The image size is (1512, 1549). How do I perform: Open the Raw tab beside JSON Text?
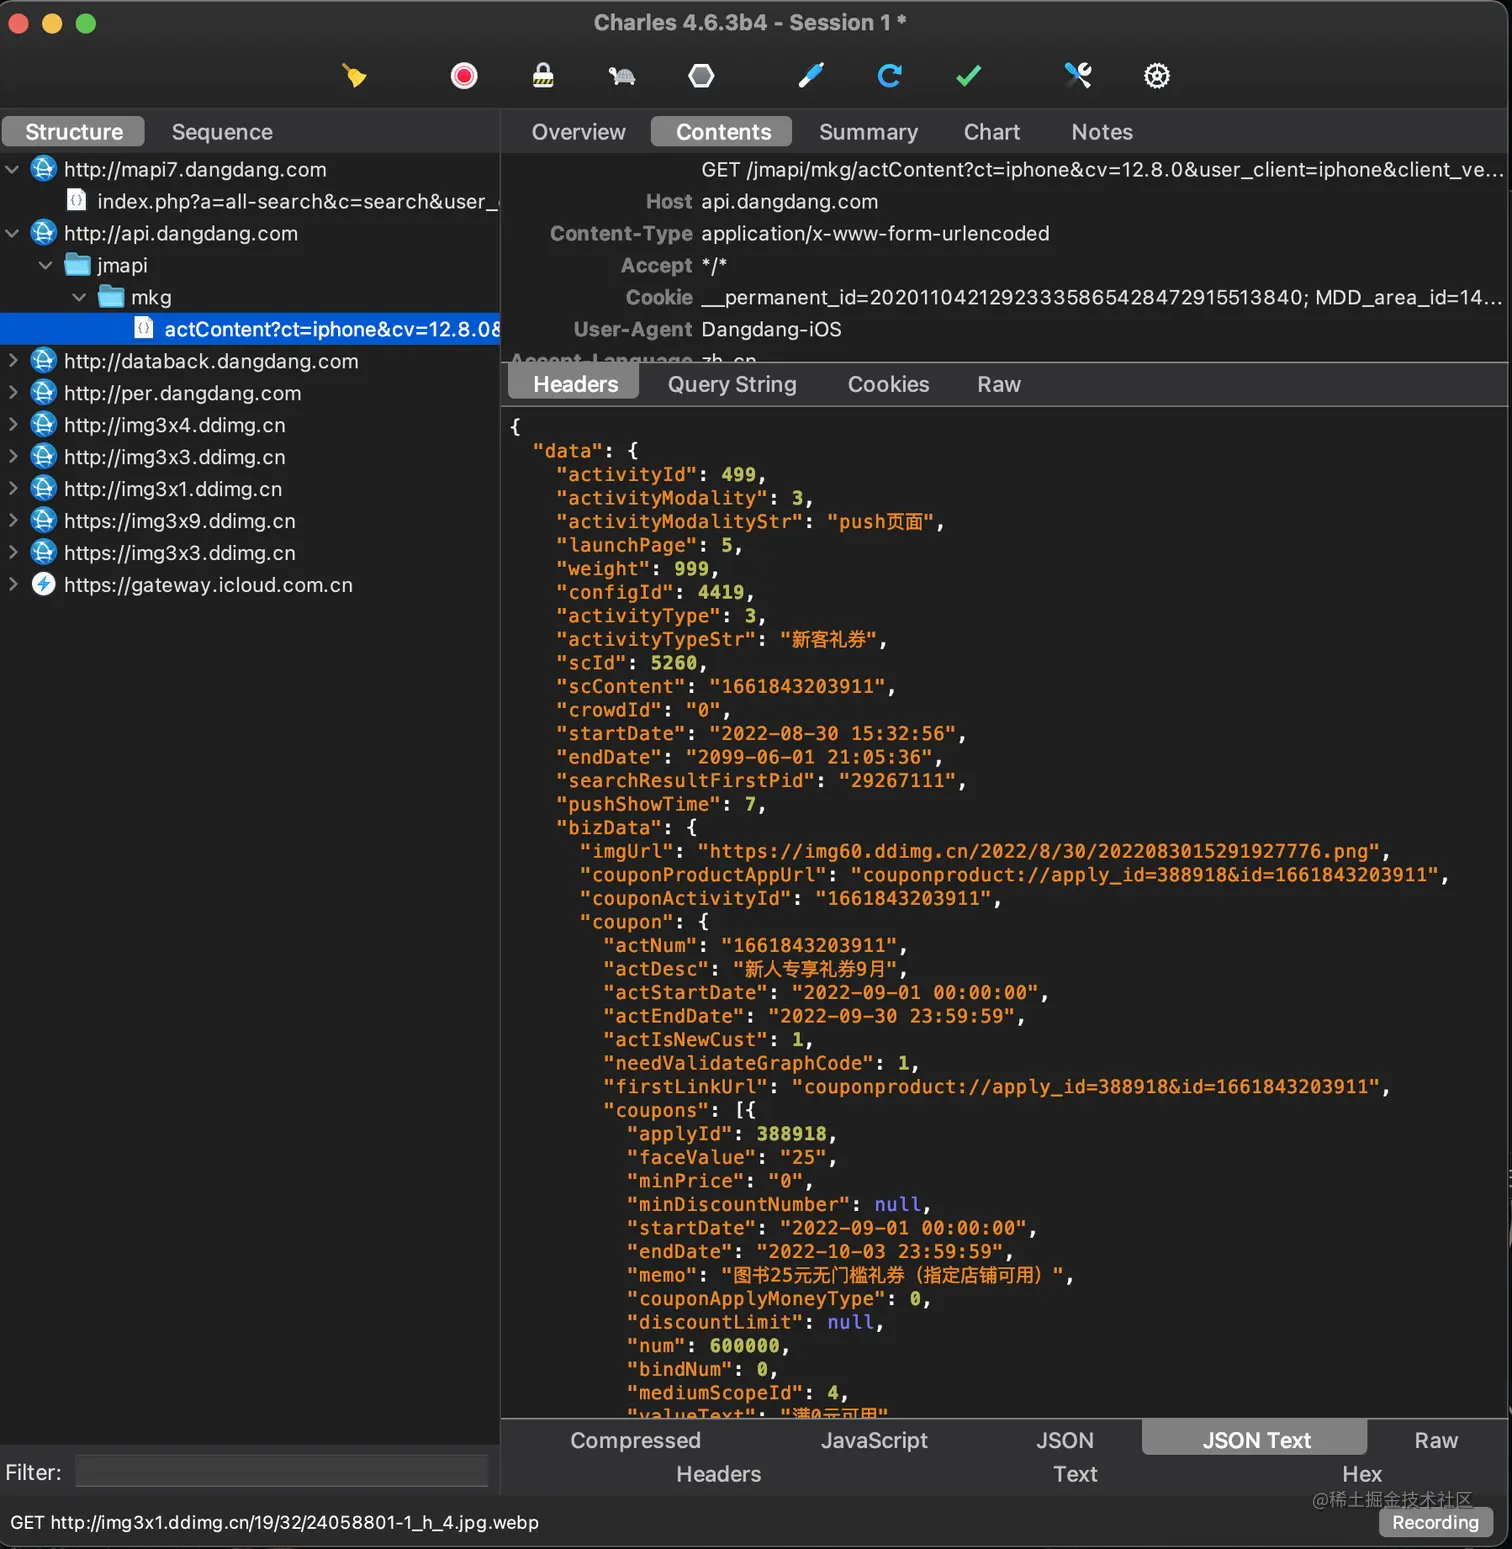(x=1436, y=1441)
